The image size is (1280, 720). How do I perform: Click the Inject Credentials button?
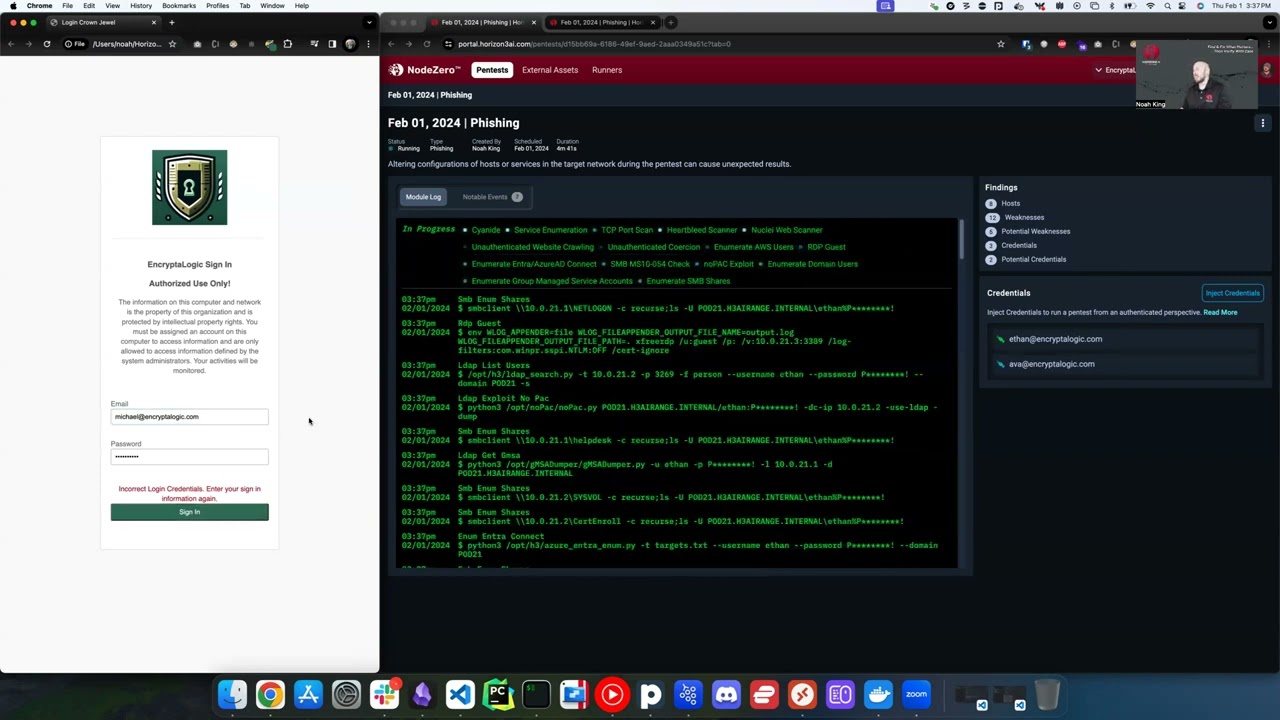(1232, 293)
